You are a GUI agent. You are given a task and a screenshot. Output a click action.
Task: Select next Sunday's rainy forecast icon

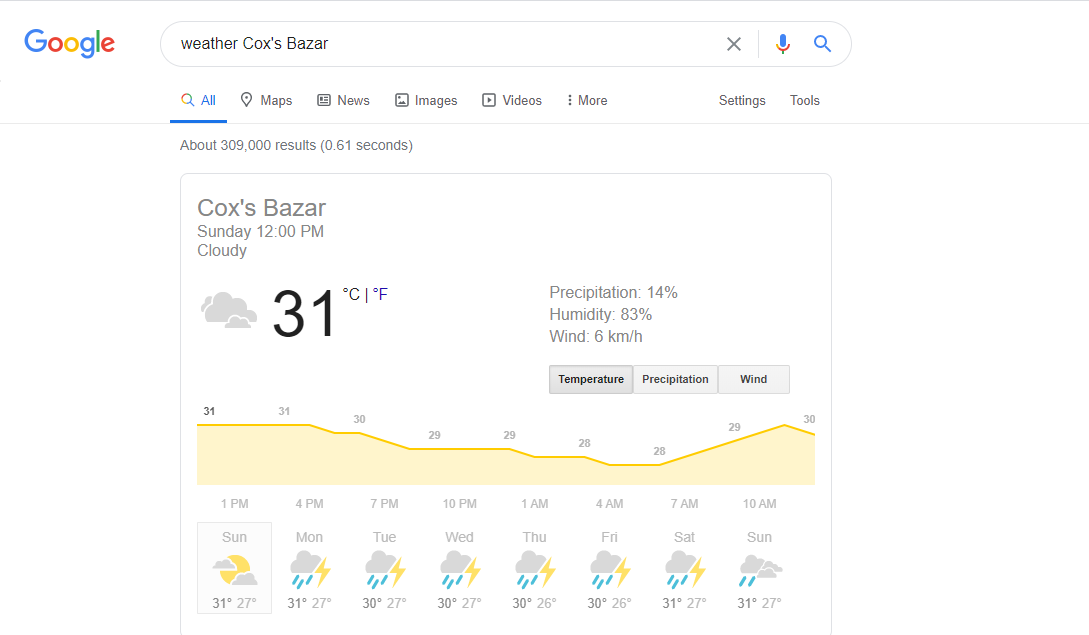pos(759,570)
